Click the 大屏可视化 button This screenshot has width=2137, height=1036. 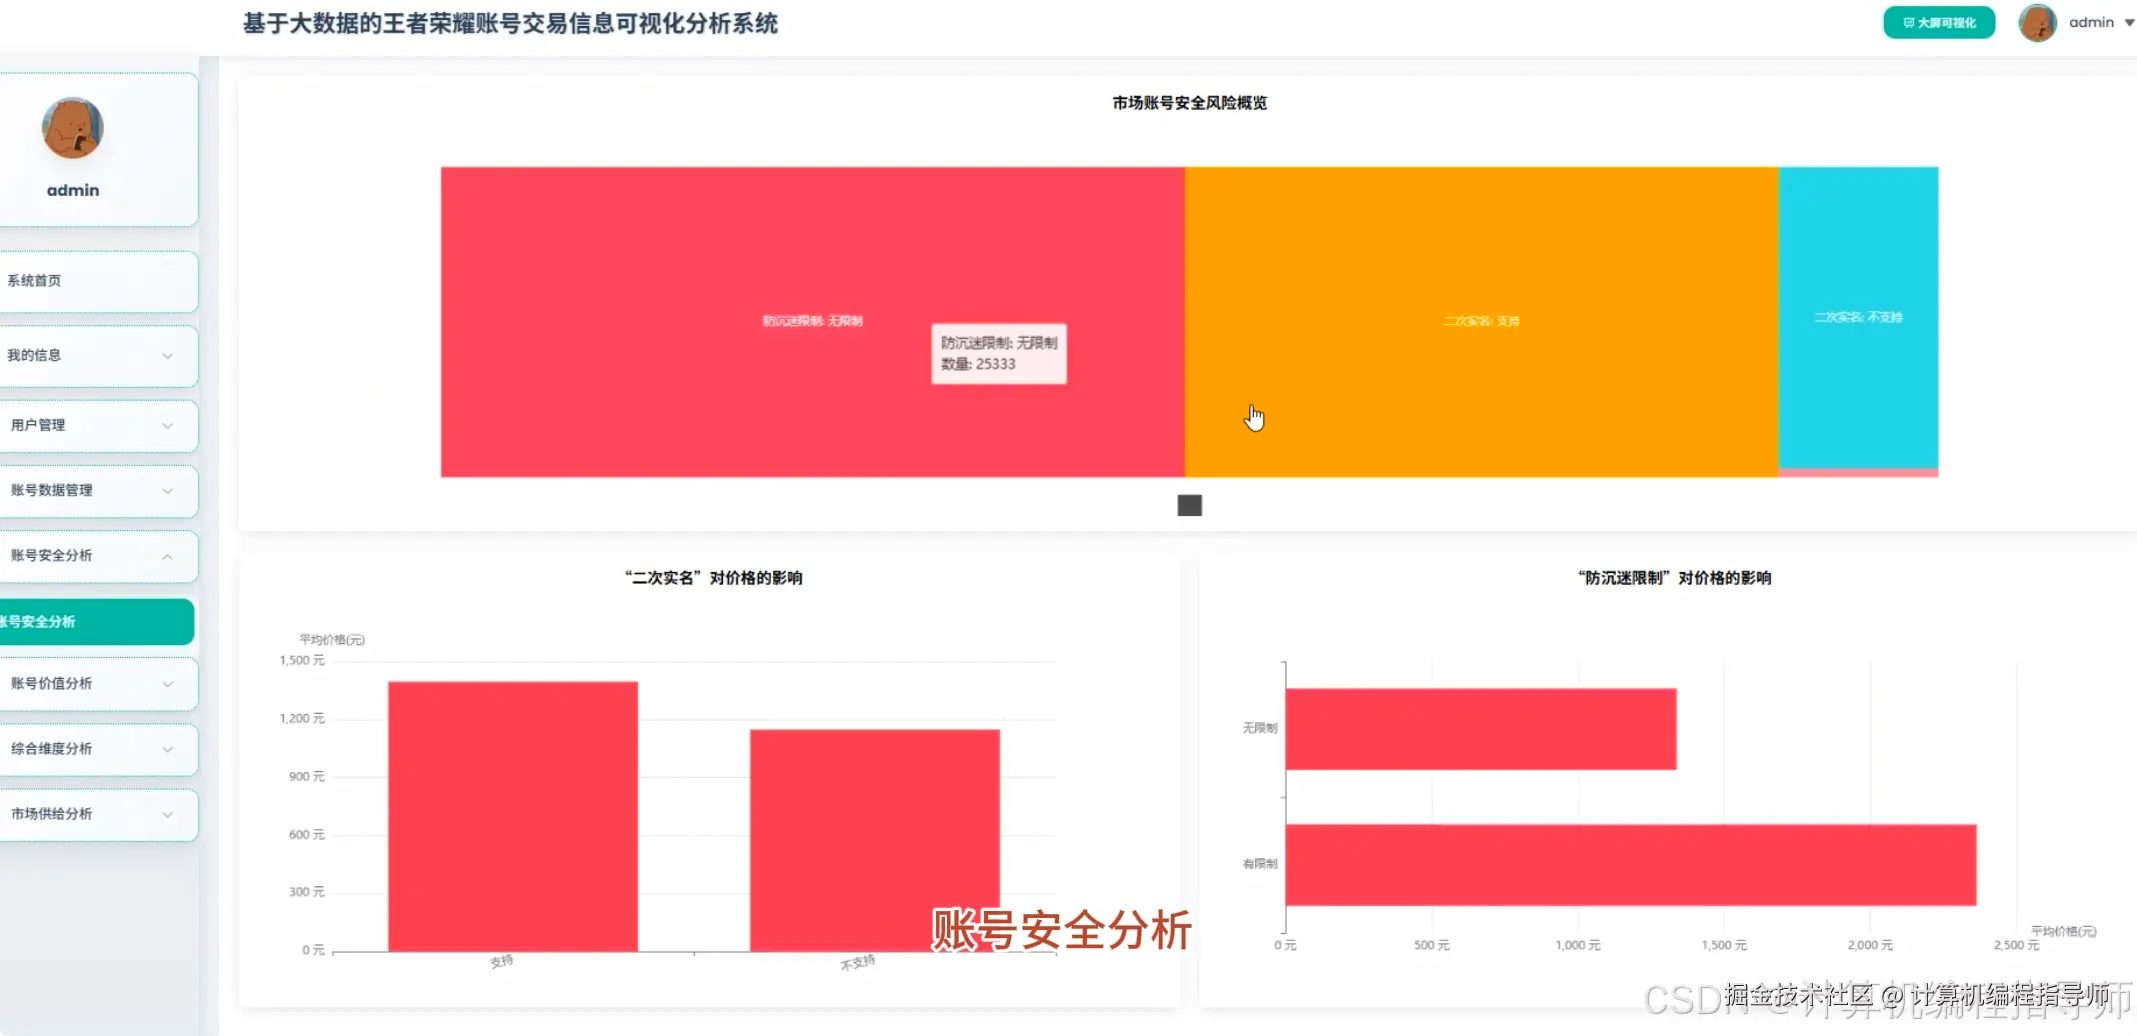1937,21
